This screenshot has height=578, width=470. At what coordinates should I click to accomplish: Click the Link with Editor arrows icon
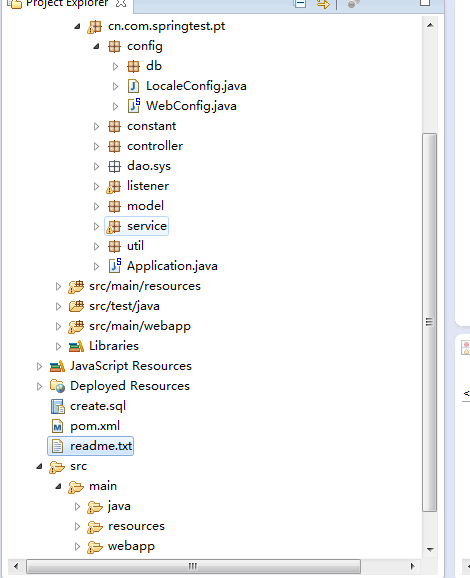323,3
